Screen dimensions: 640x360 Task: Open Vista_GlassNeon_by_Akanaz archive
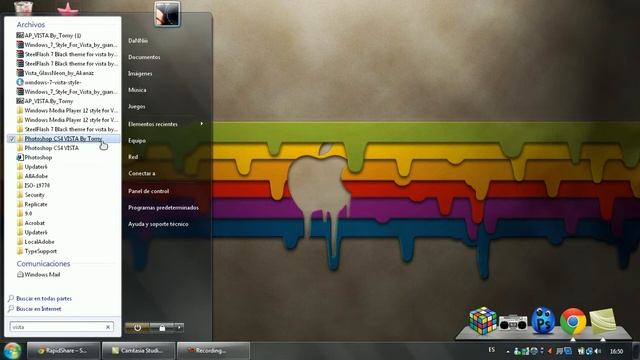pos(55,73)
